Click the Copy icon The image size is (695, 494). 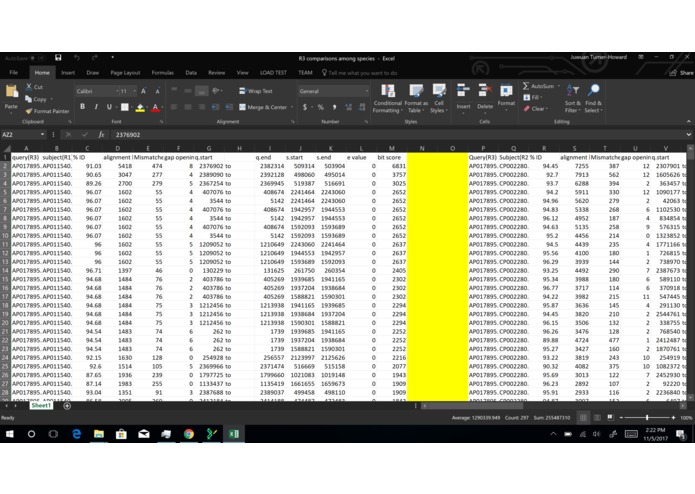(28, 99)
